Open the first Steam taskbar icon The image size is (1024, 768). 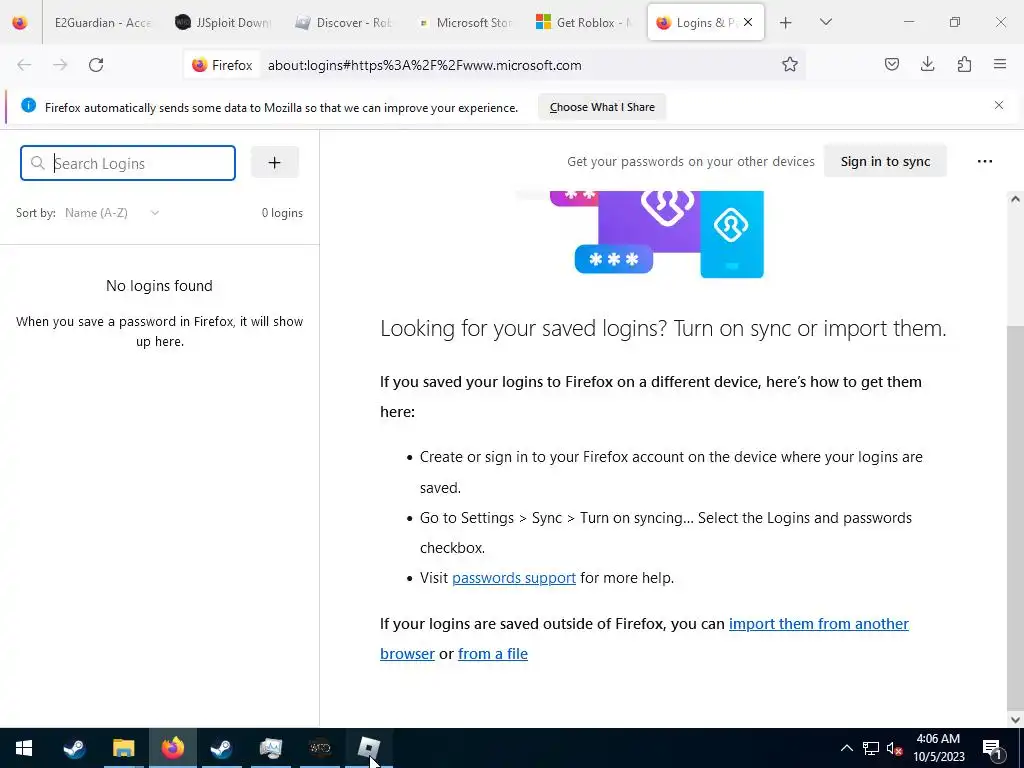tap(74, 748)
